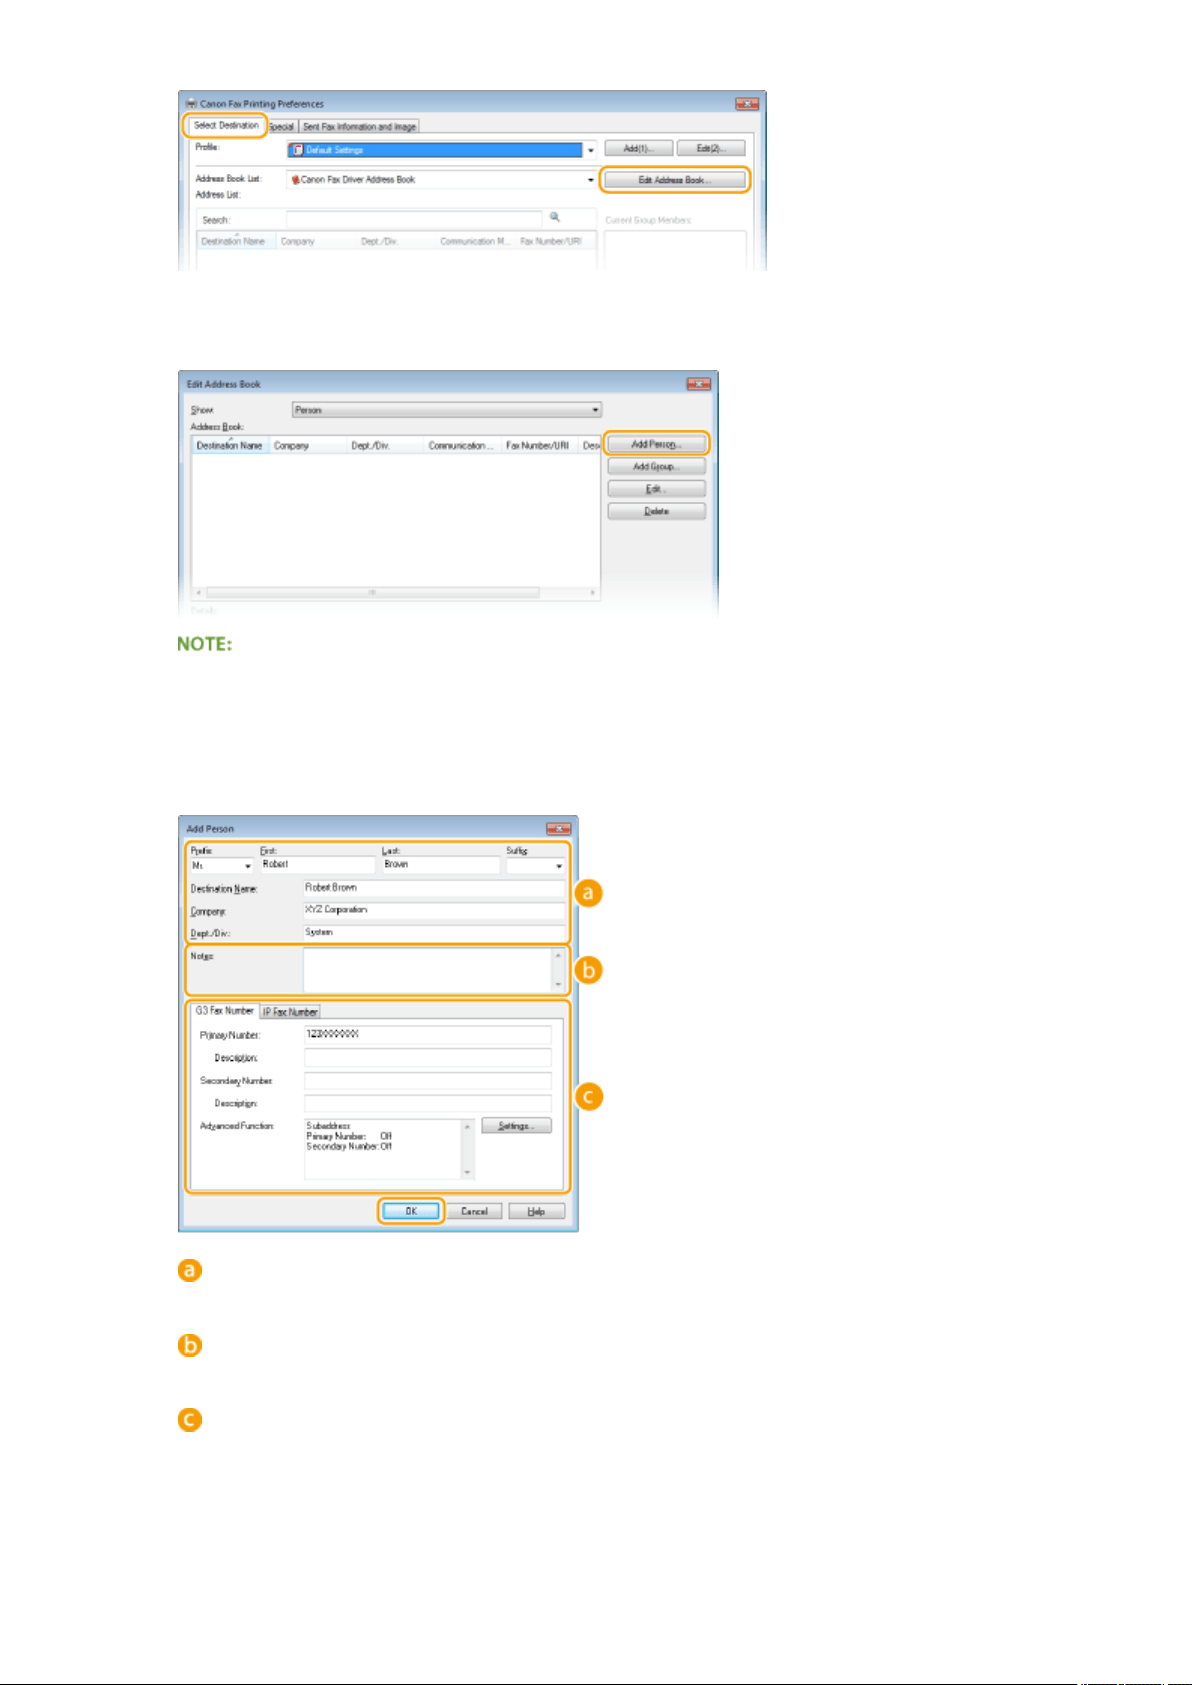Click the Address Book scrollbar left arrow

point(199,593)
